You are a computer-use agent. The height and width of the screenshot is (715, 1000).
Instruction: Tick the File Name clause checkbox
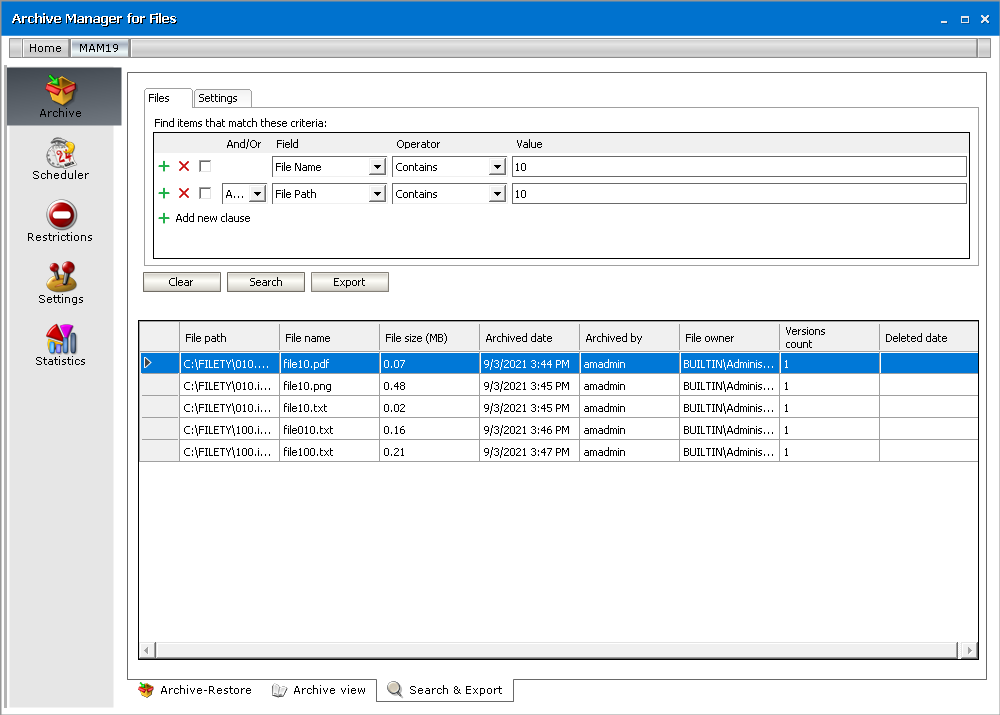pyautogui.click(x=205, y=167)
